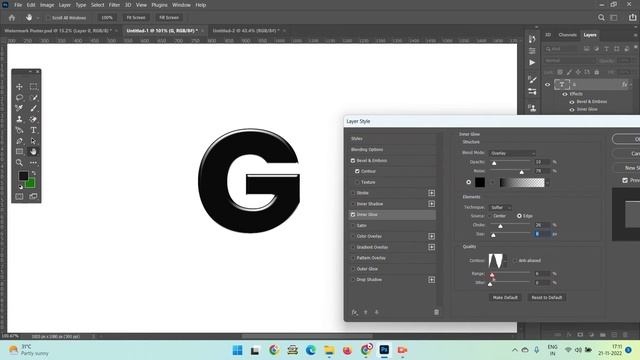Select the Rectangular Marquee tool
640x360 pixels.
click(33, 87)
